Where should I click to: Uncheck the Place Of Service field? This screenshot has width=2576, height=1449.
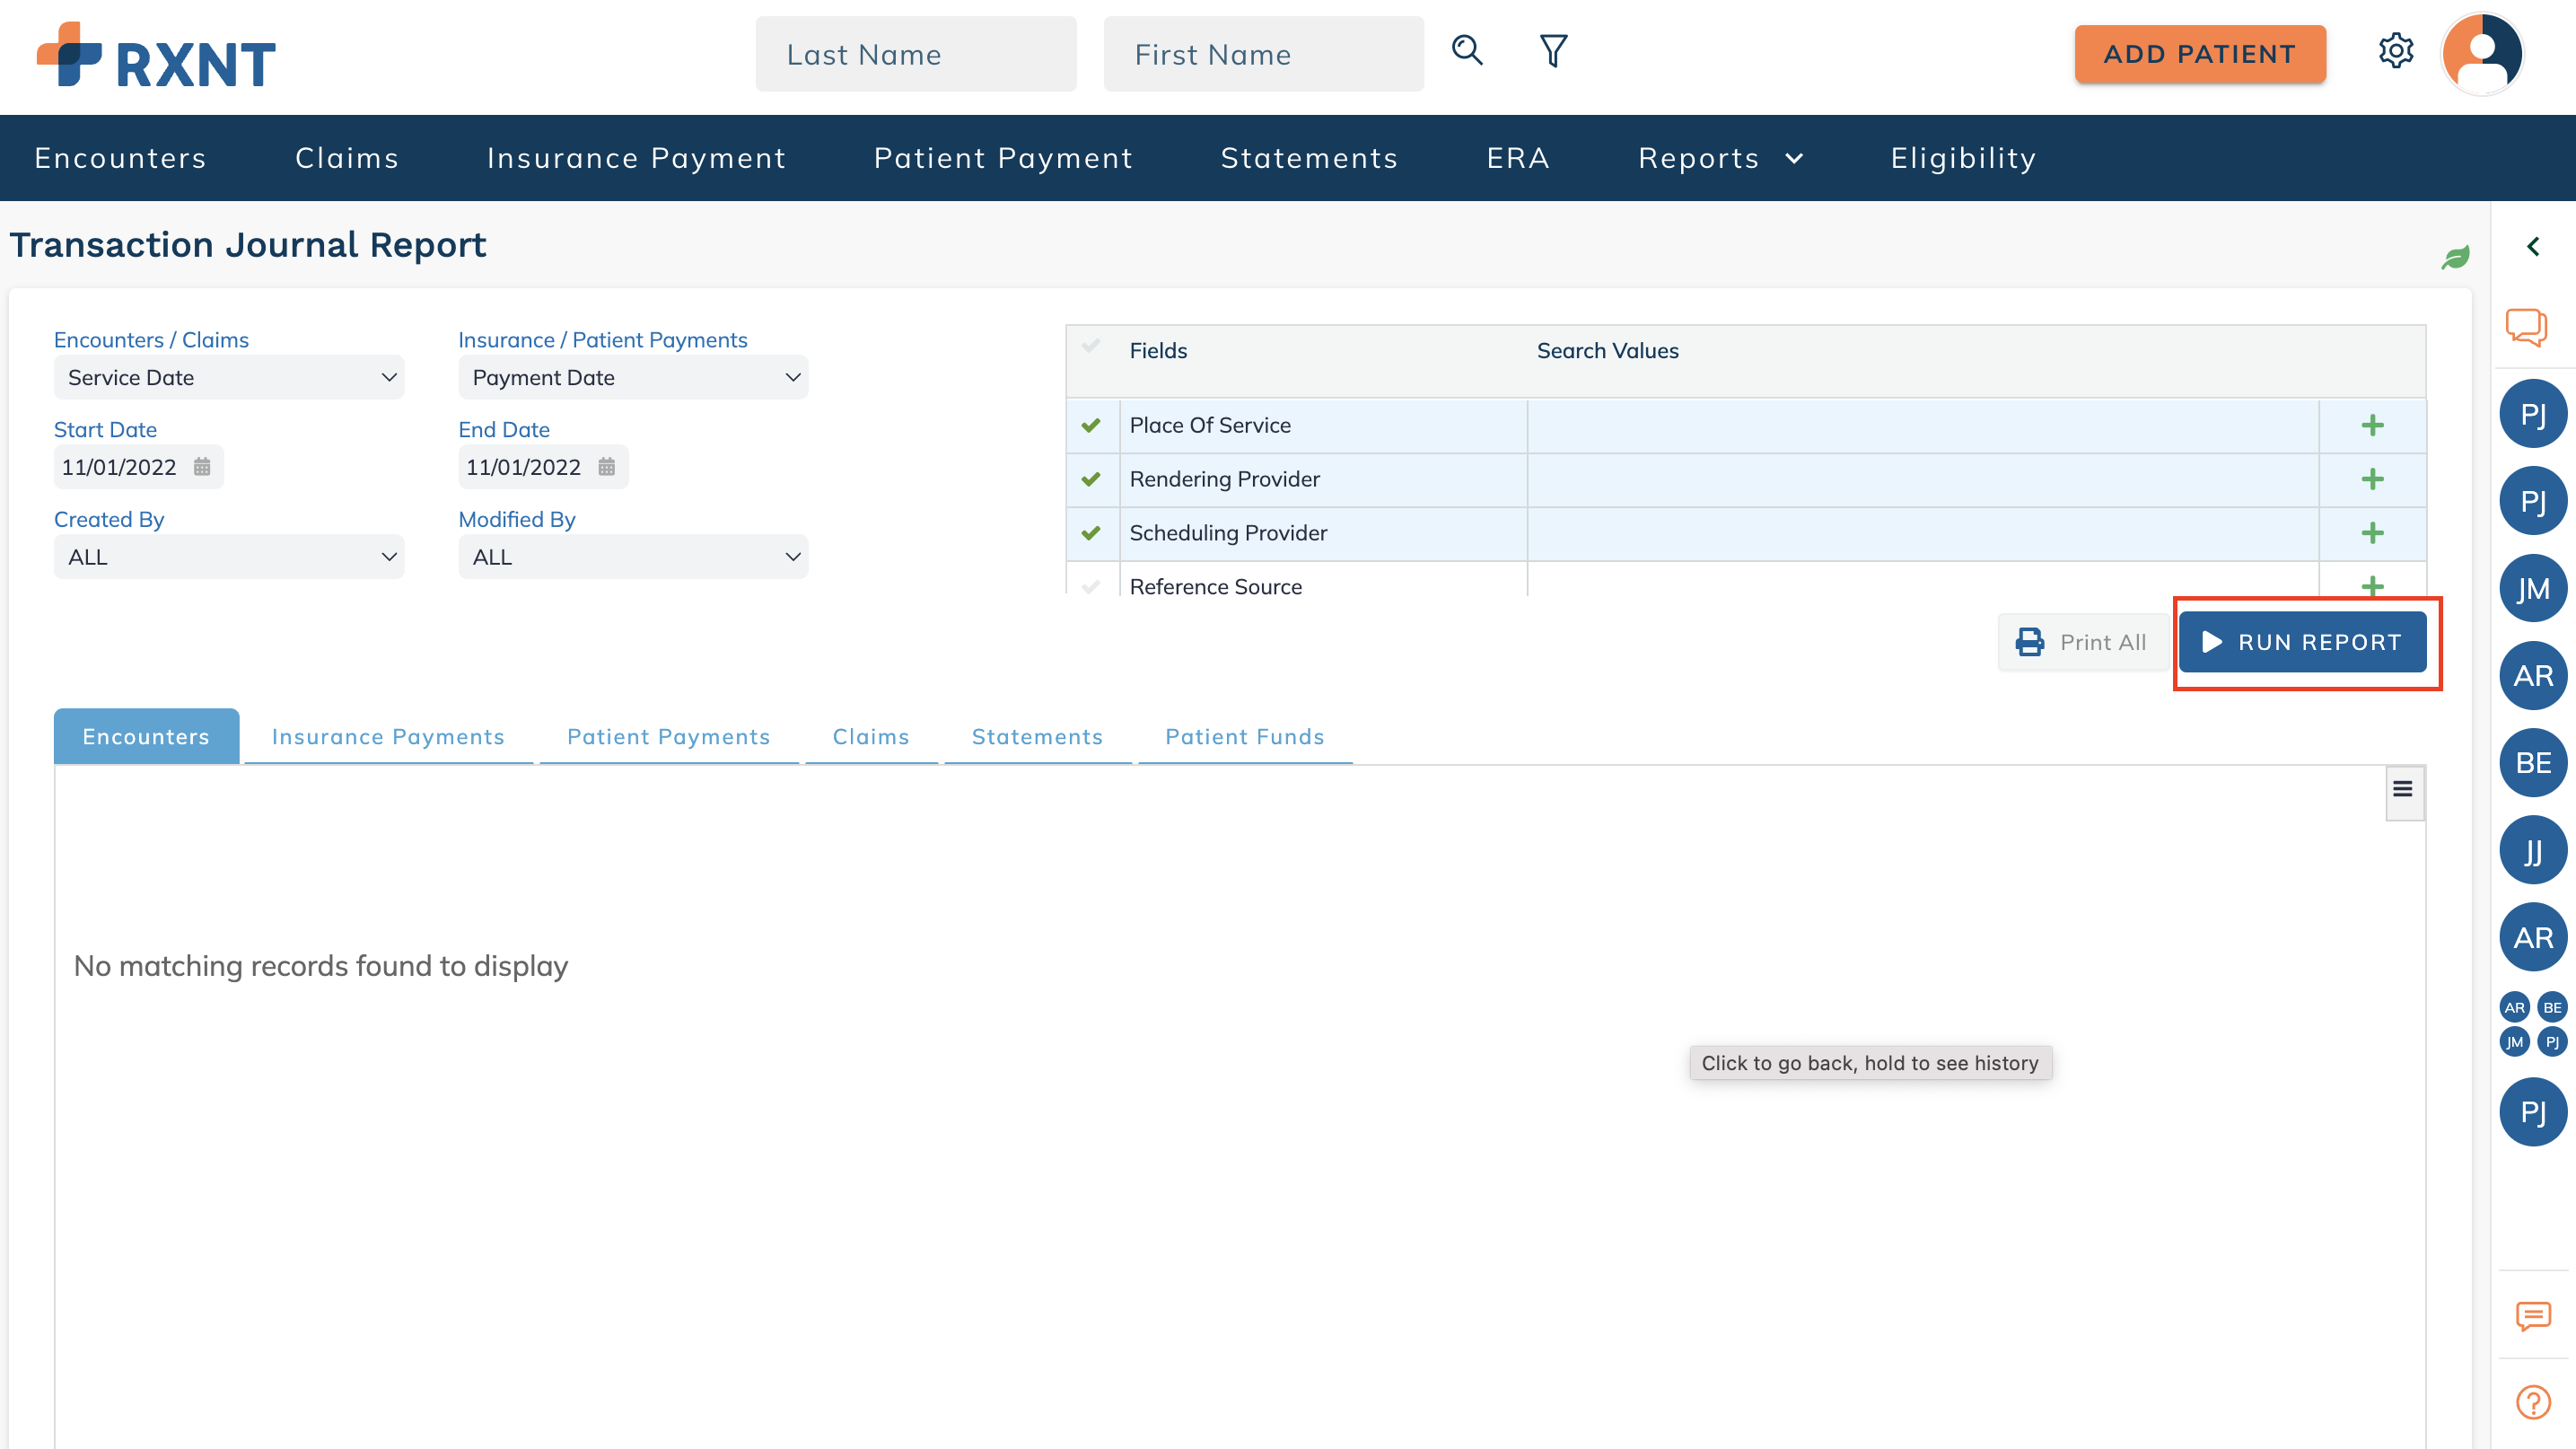coord(1091,426)
